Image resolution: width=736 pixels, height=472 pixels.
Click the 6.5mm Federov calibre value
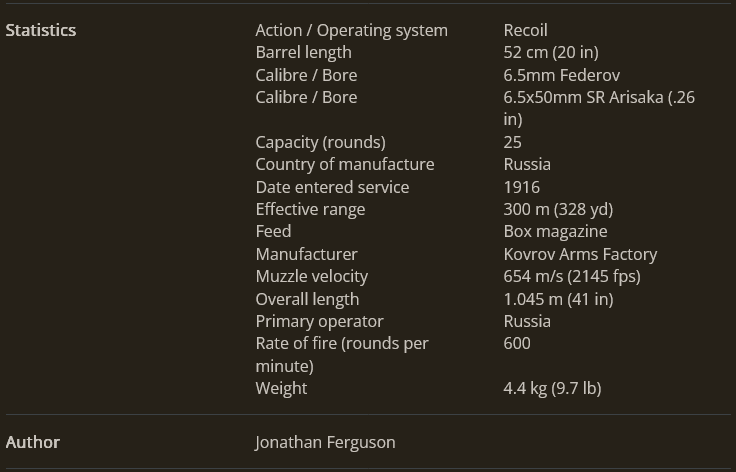(561, 76)
